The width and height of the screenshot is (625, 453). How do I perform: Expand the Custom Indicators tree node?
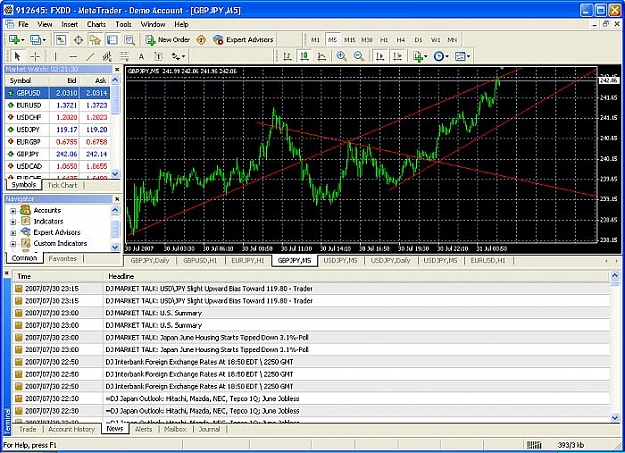[13, 244]
